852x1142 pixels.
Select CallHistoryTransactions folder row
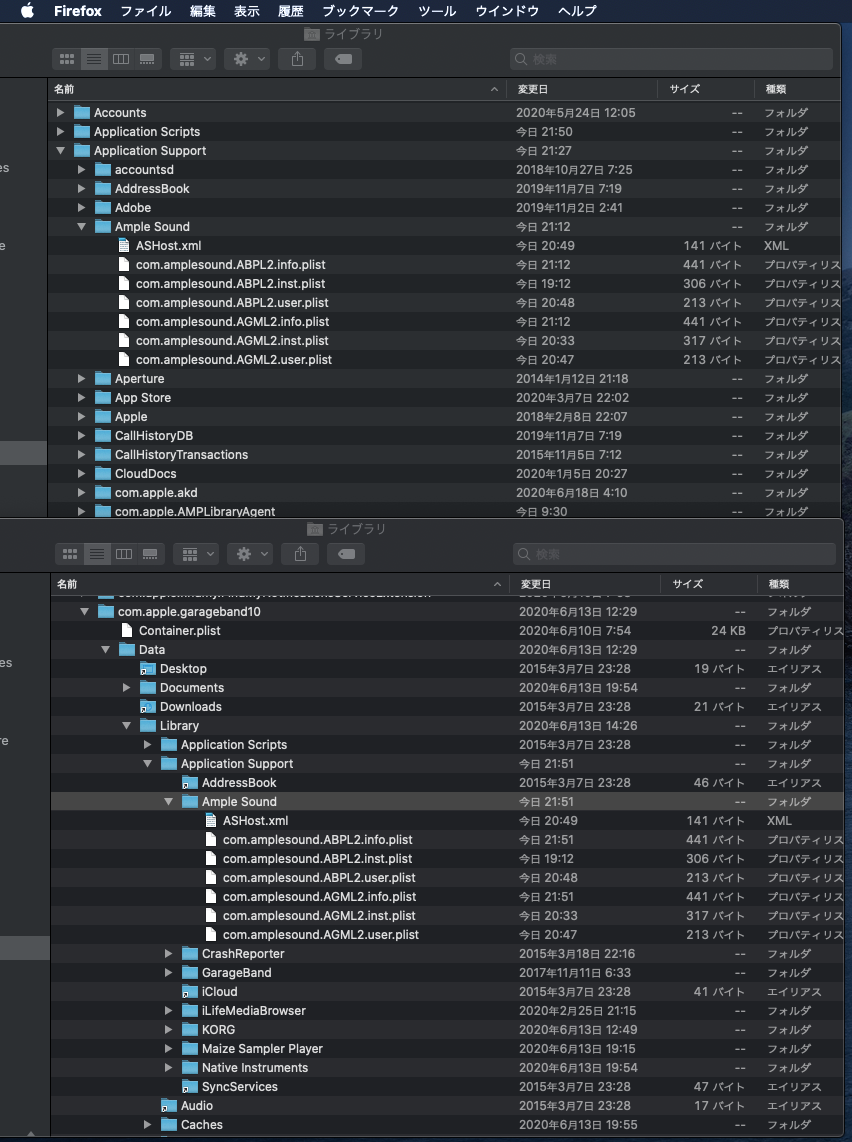(x=444, y=454)
